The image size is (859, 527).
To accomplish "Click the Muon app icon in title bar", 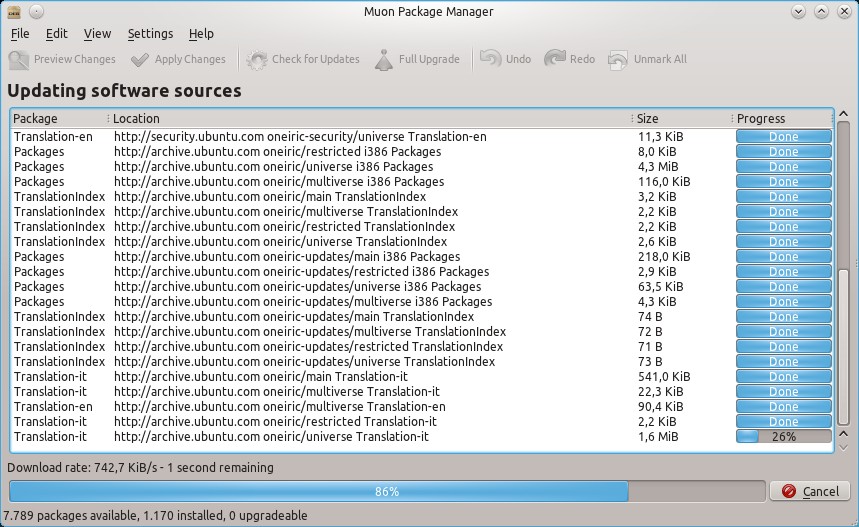I will [14, 12].
